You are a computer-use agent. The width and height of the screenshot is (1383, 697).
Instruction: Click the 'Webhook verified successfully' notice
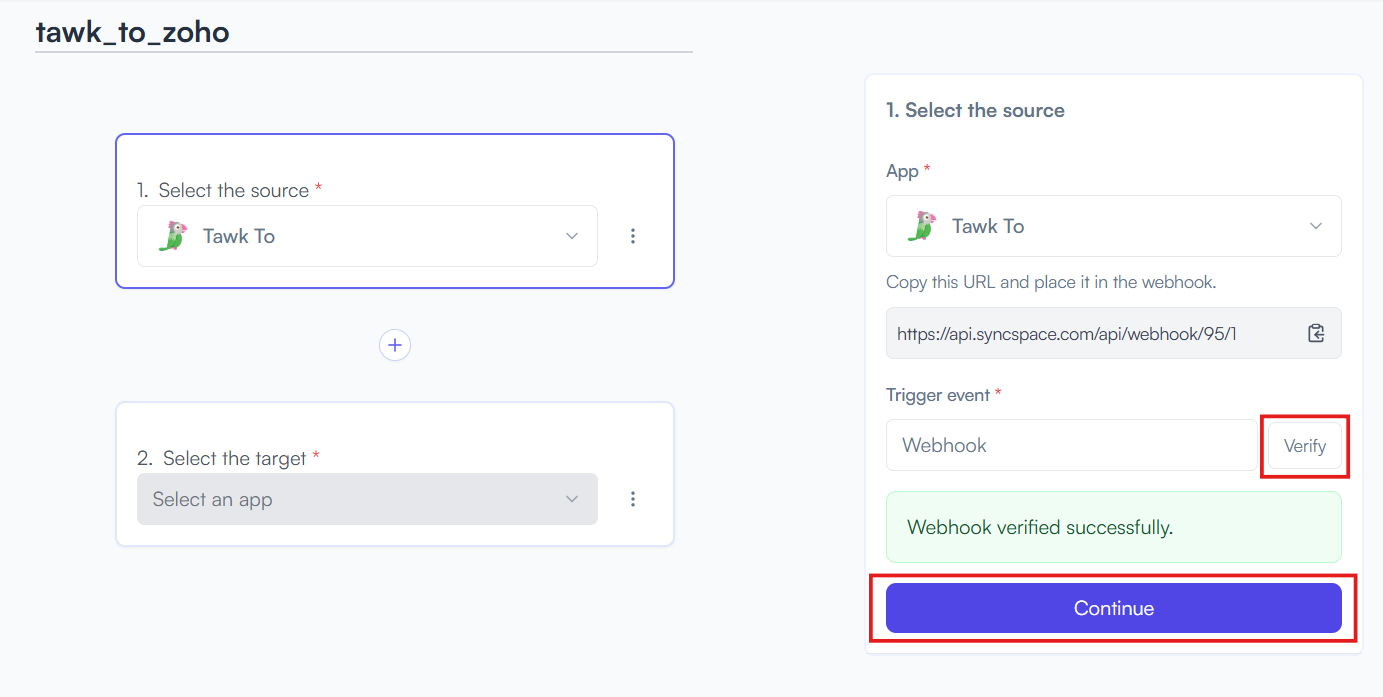click(1114, 527)
